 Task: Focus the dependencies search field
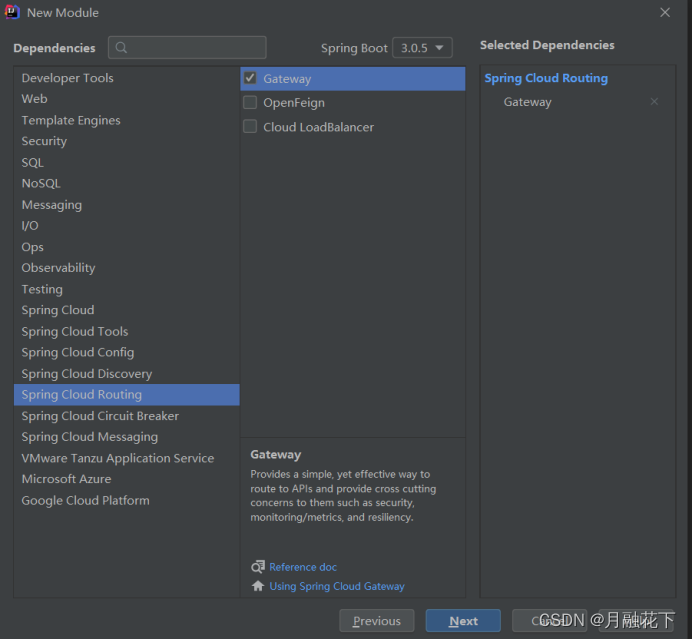pos(187,47)
